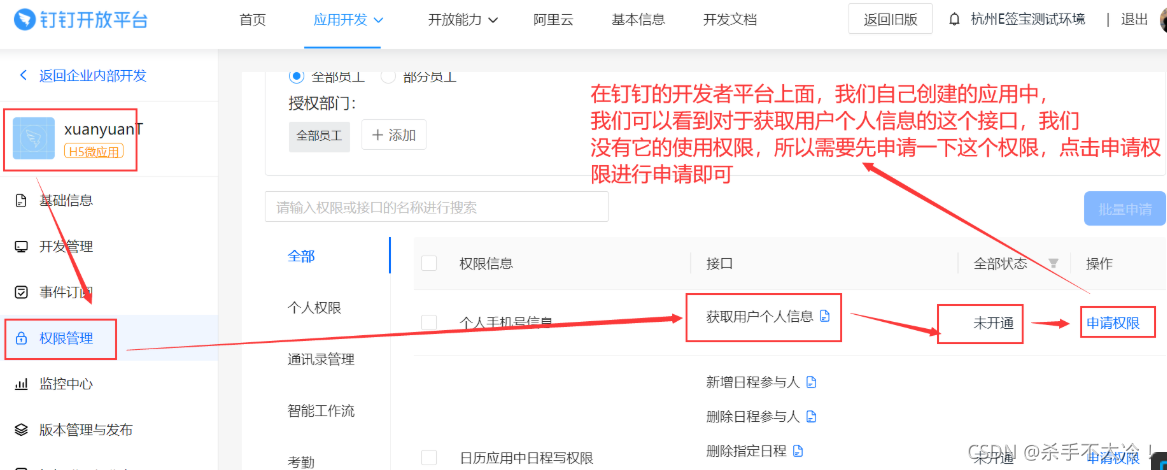Expand the 开放能力 dropdown menu

[462, 20]
